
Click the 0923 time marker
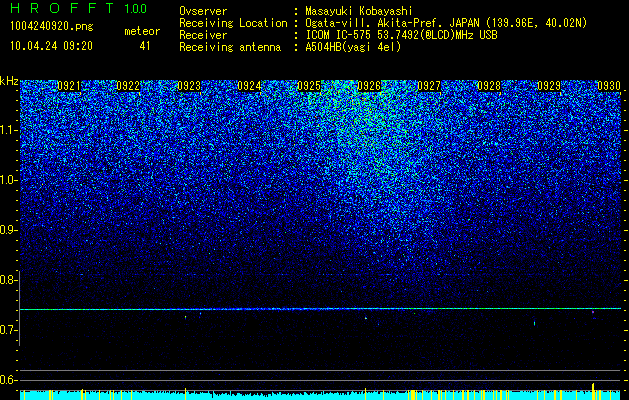[189, 86]
